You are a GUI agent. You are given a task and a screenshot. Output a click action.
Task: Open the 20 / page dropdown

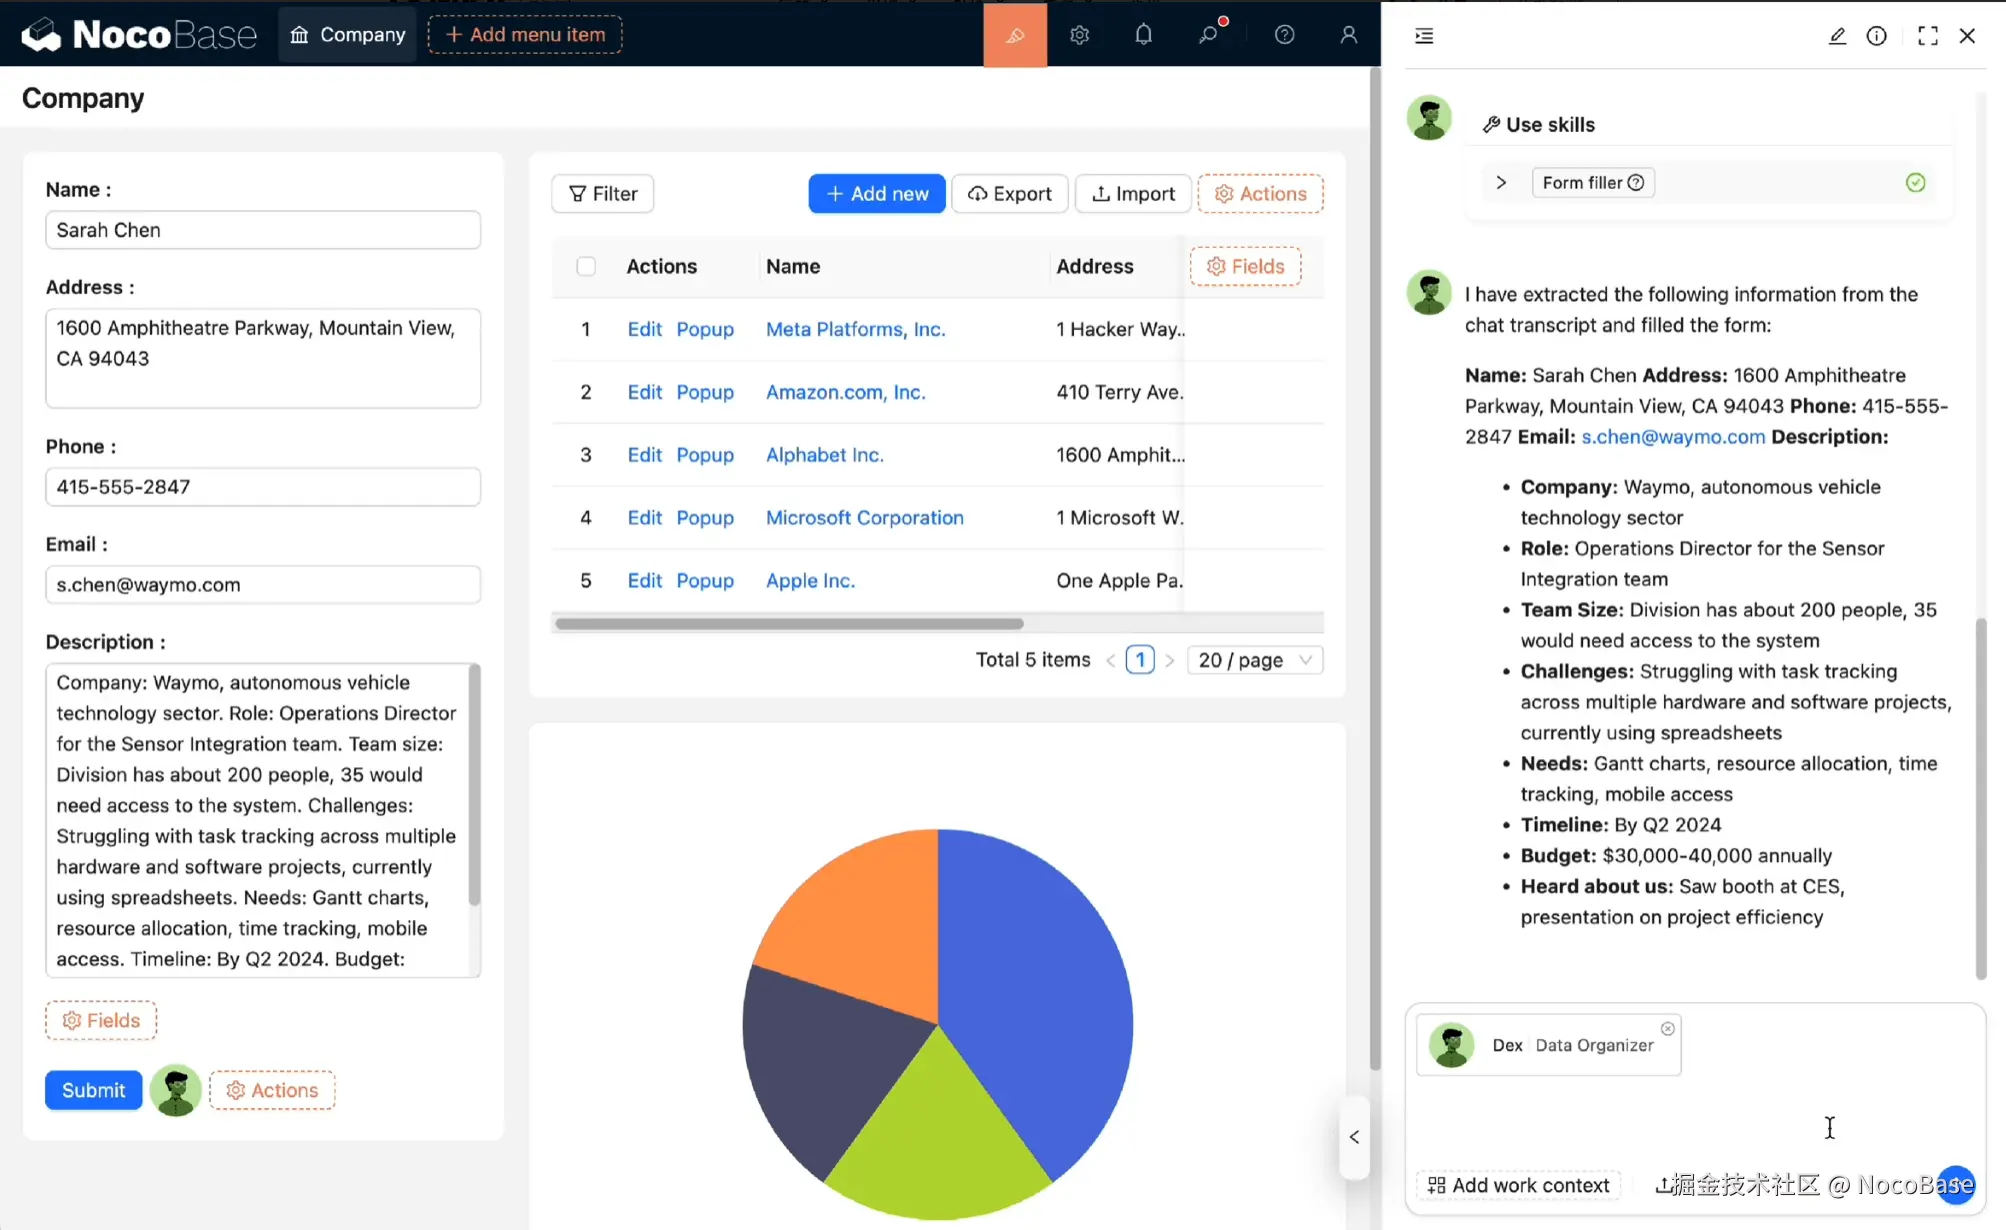point(1254,660)
